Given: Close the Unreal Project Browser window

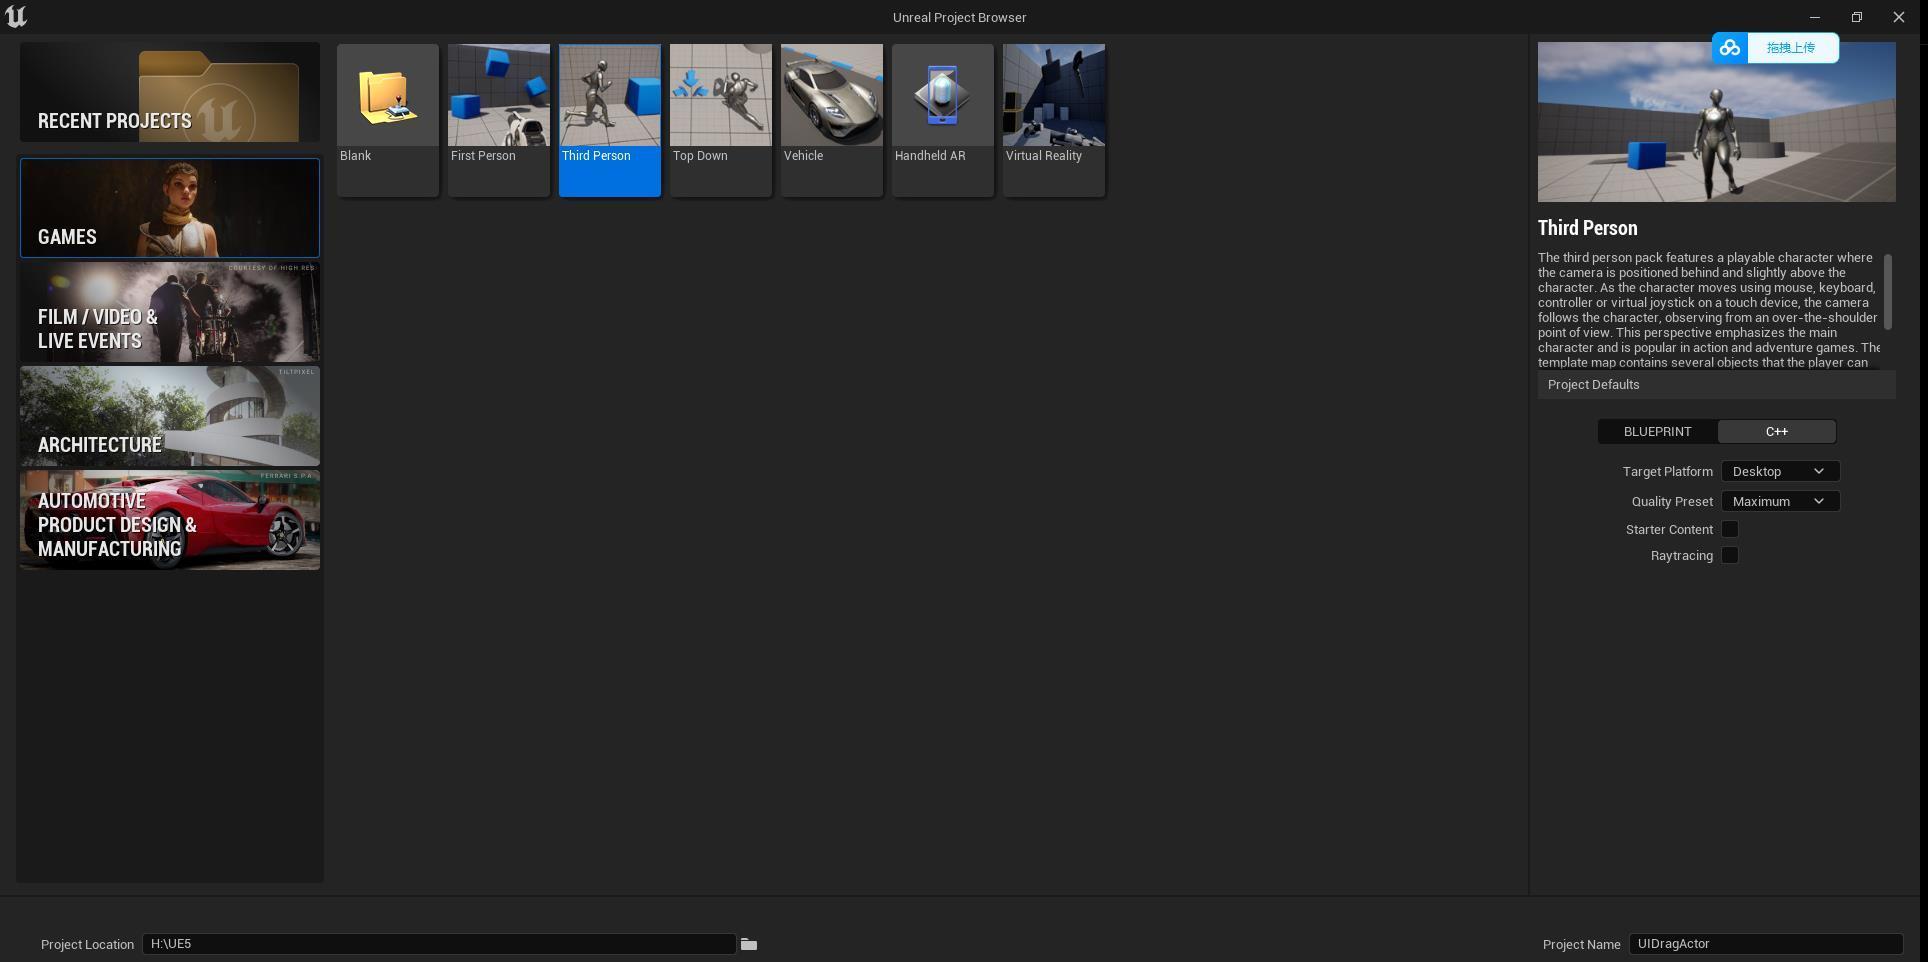Looking at the screenshot, I should (x=1898, y=17).
